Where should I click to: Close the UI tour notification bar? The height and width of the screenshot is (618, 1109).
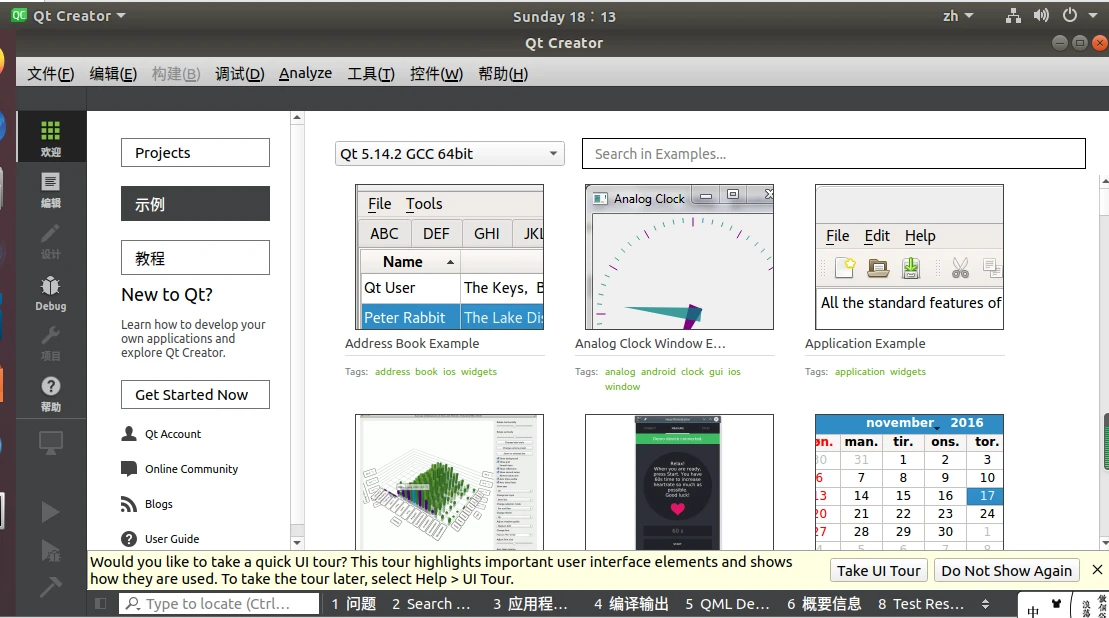pos(1097,570)
